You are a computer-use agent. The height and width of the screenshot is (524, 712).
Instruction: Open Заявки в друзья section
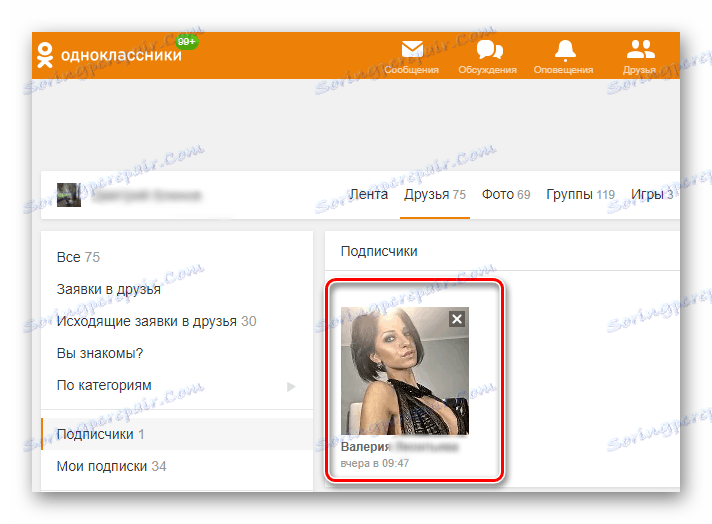tap(109, 289)
